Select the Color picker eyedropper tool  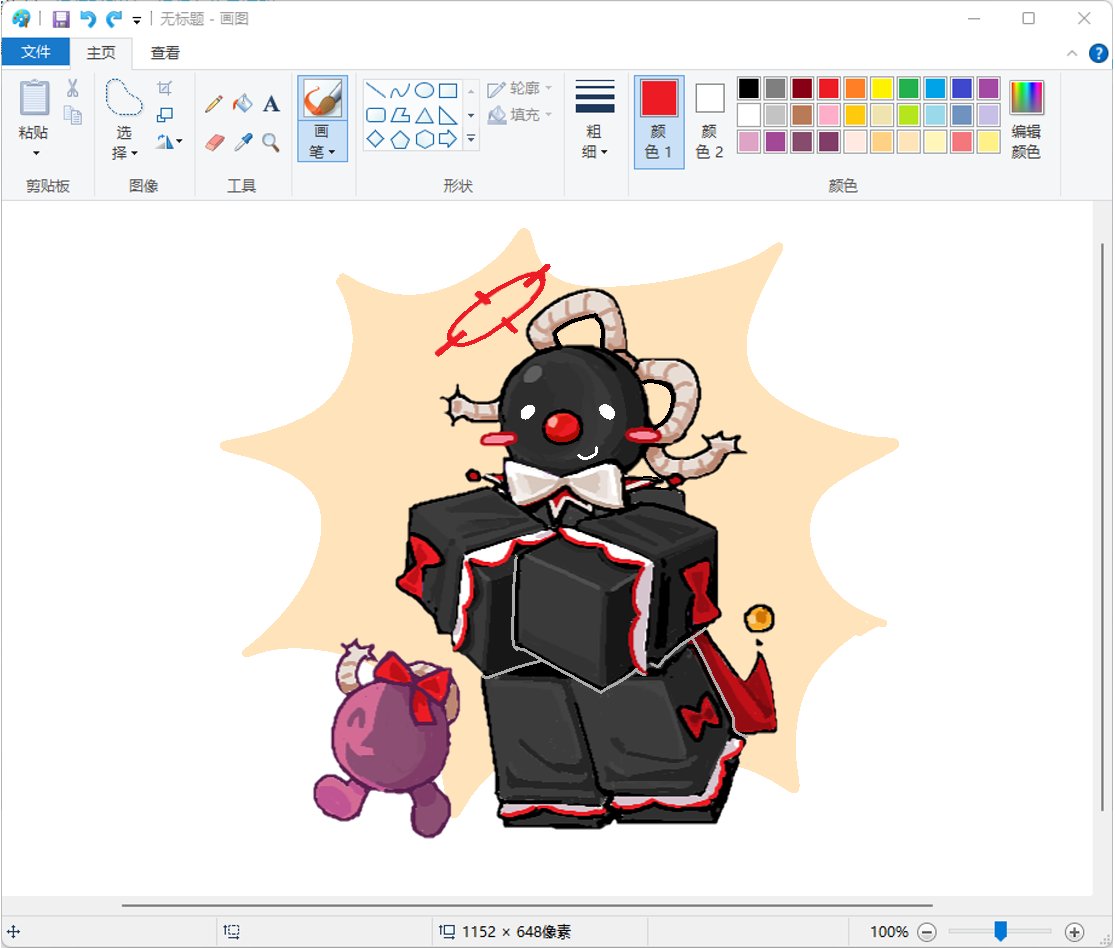pos(243,142)
